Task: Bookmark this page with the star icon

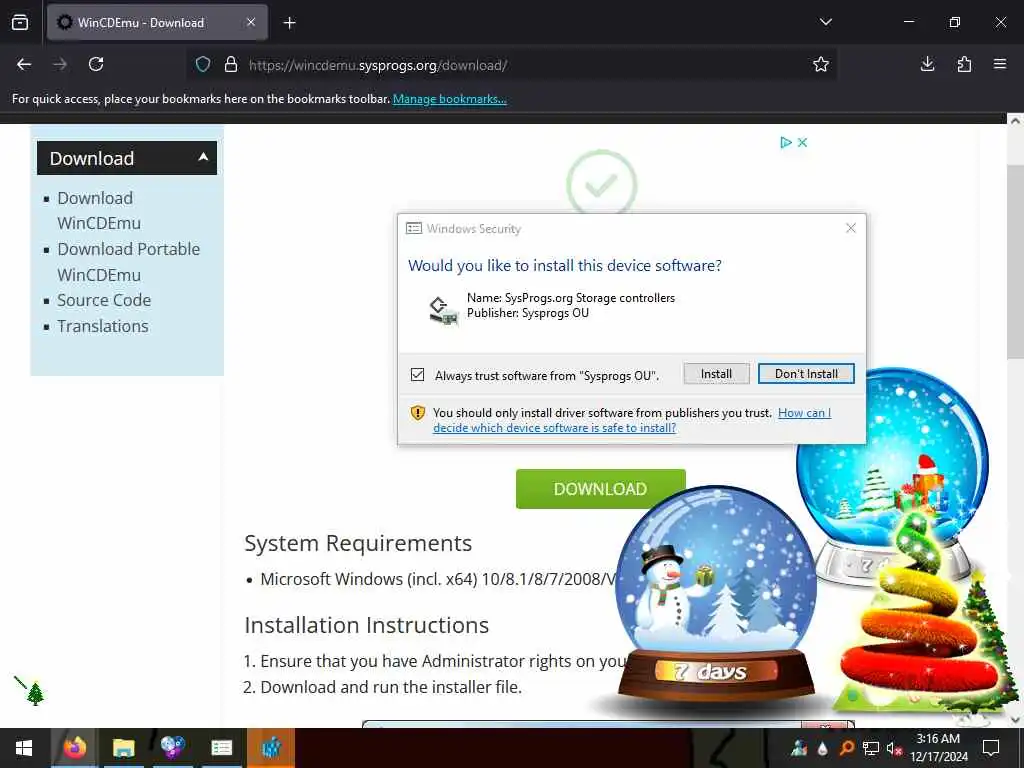Action: pyautogui.click(x=821, y=65)
